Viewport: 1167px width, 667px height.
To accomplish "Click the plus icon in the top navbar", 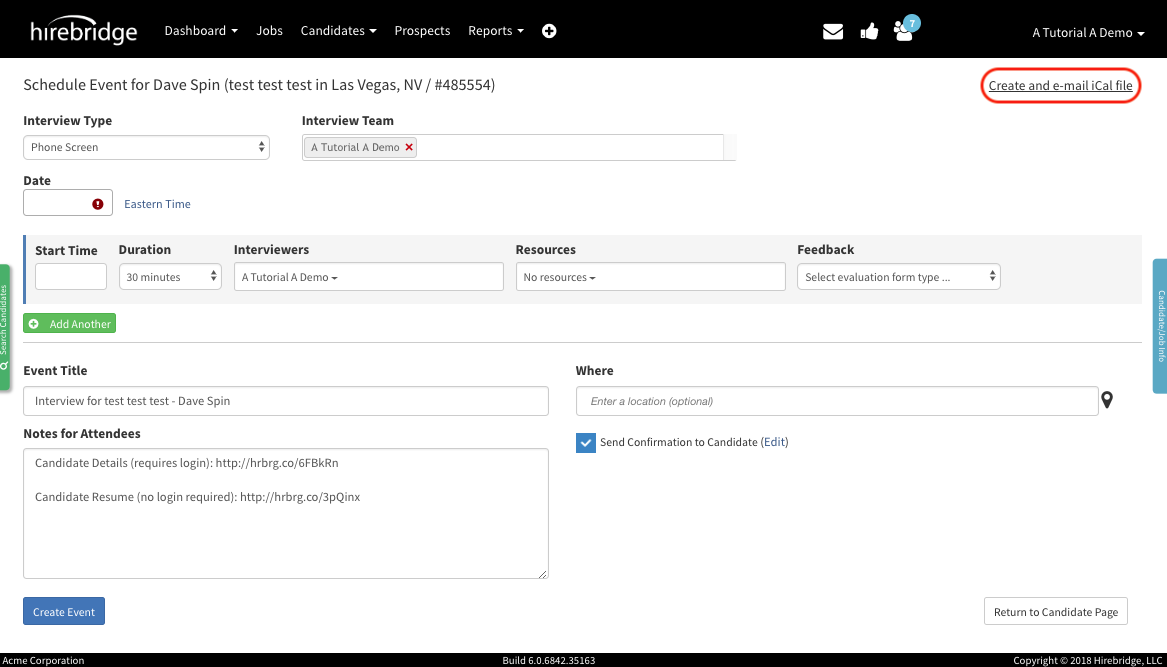I will tap(548, 31).
